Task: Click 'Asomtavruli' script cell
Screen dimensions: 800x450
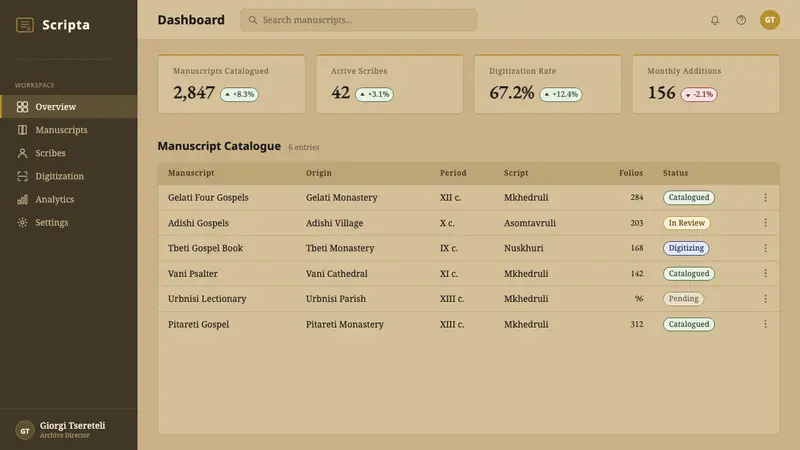Action: tap(530, 223)
